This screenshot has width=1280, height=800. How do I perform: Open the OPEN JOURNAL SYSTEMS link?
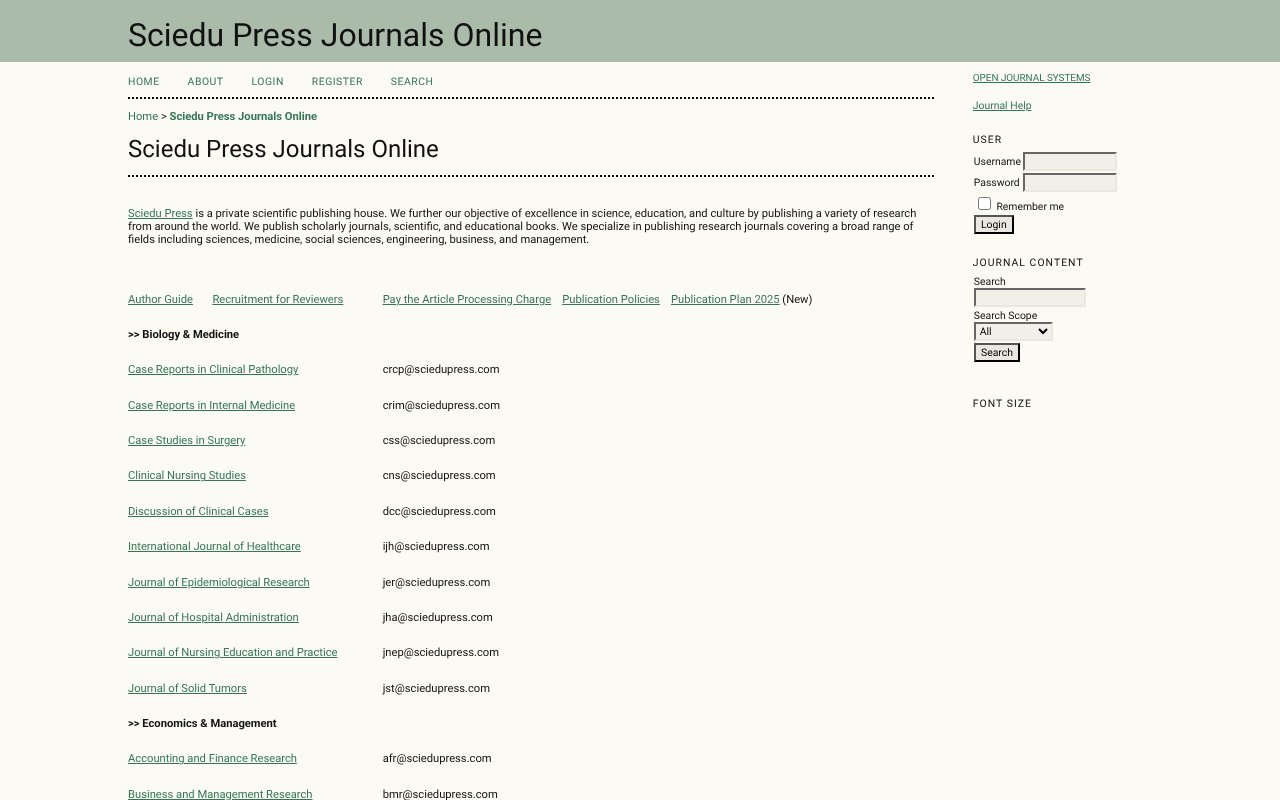1031,77
